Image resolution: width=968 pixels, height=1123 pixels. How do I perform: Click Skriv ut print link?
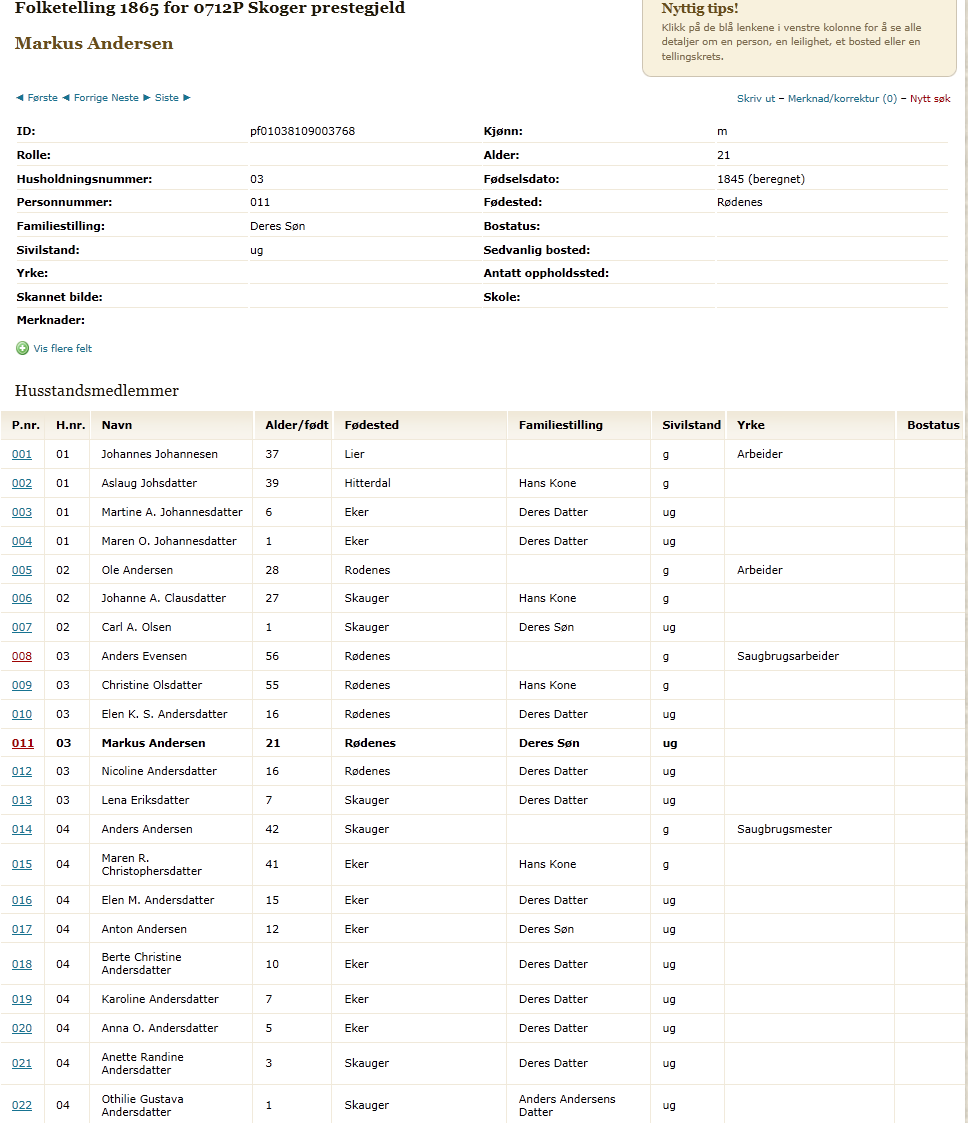756,99
